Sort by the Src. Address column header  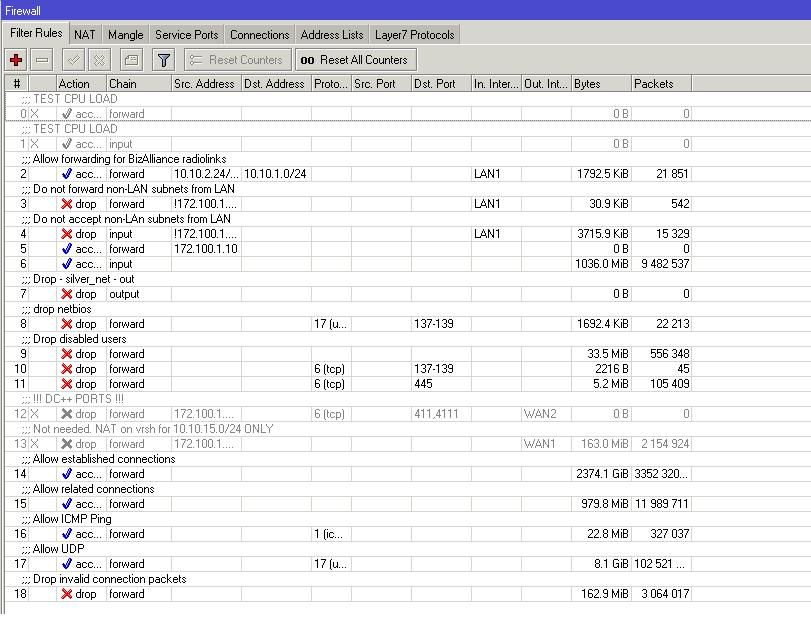pyautogui.click(x=206, y=84)
